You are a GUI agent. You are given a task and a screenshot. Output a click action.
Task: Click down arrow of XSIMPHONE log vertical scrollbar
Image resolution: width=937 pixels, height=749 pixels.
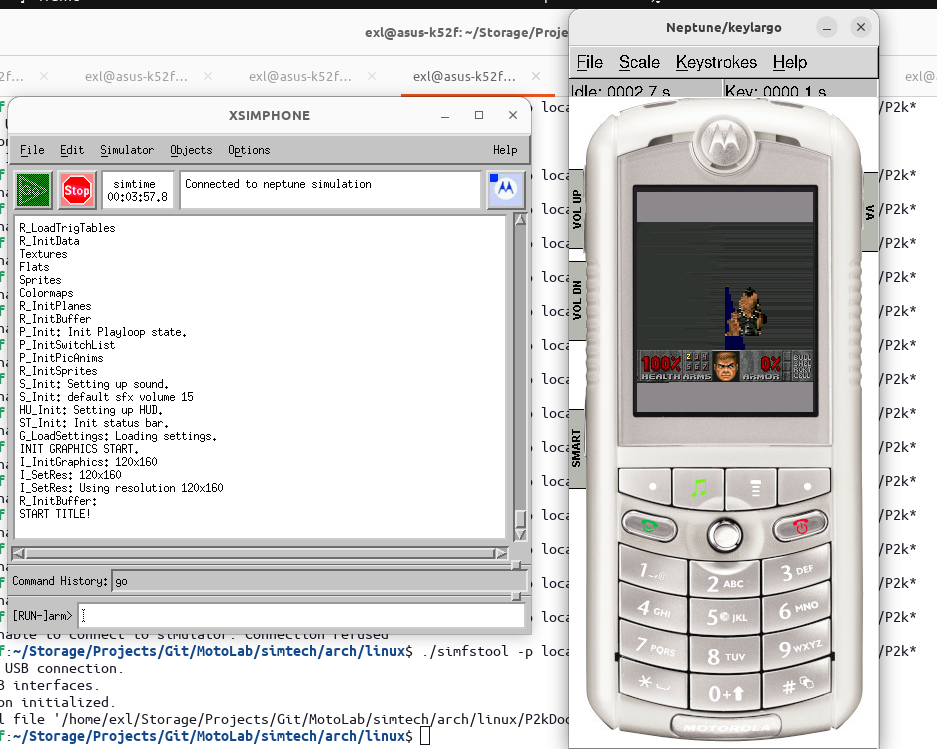(x=520, y=534)
